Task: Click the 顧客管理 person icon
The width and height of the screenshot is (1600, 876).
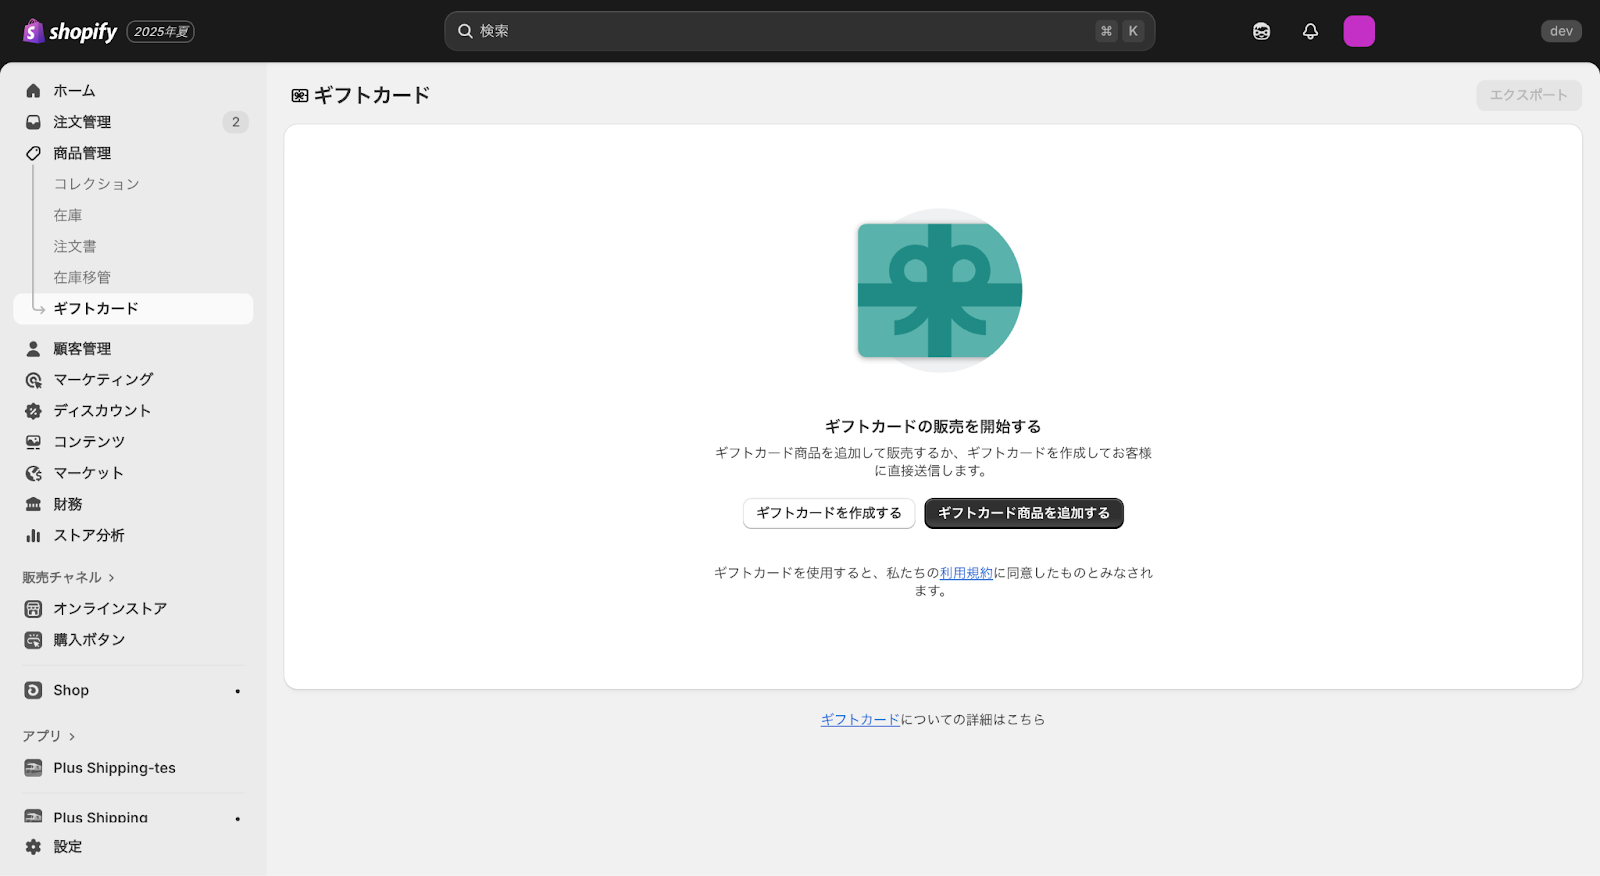Action: point(33,349)
